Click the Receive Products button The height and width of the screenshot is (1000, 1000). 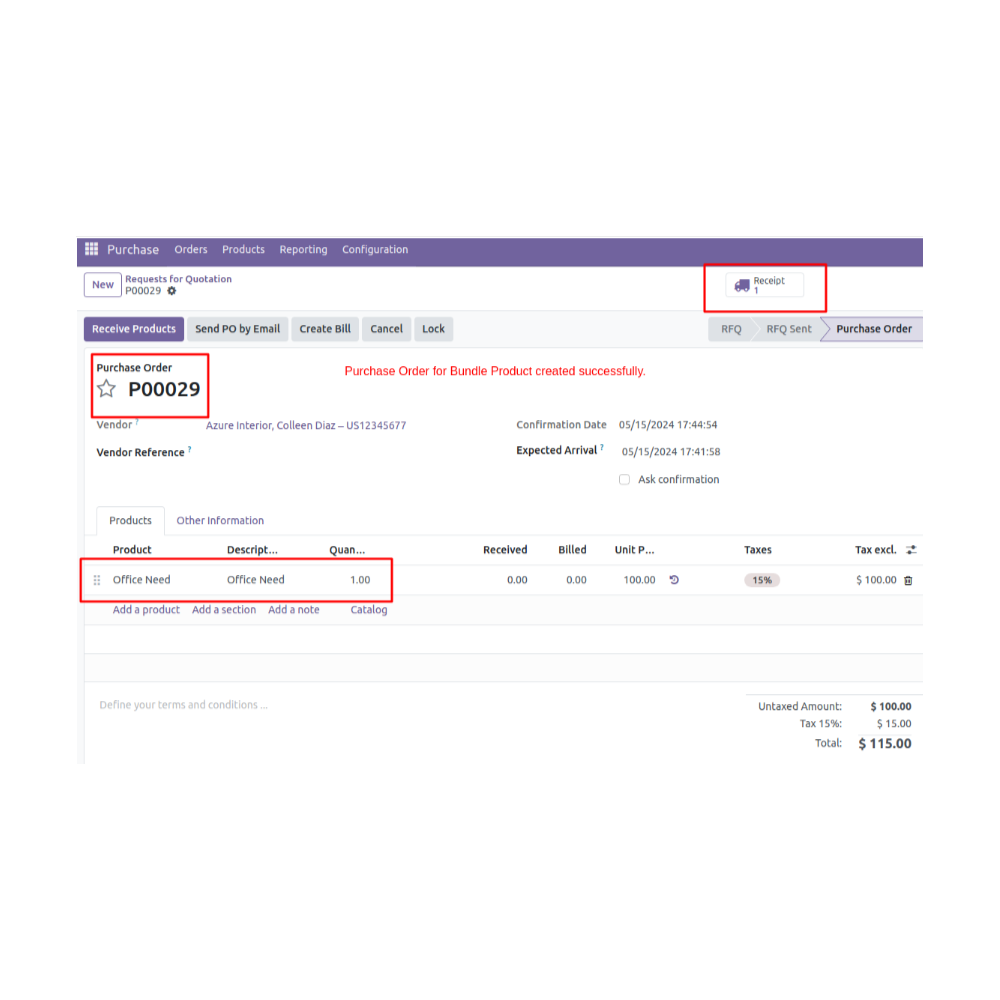[x=134, y=329]
